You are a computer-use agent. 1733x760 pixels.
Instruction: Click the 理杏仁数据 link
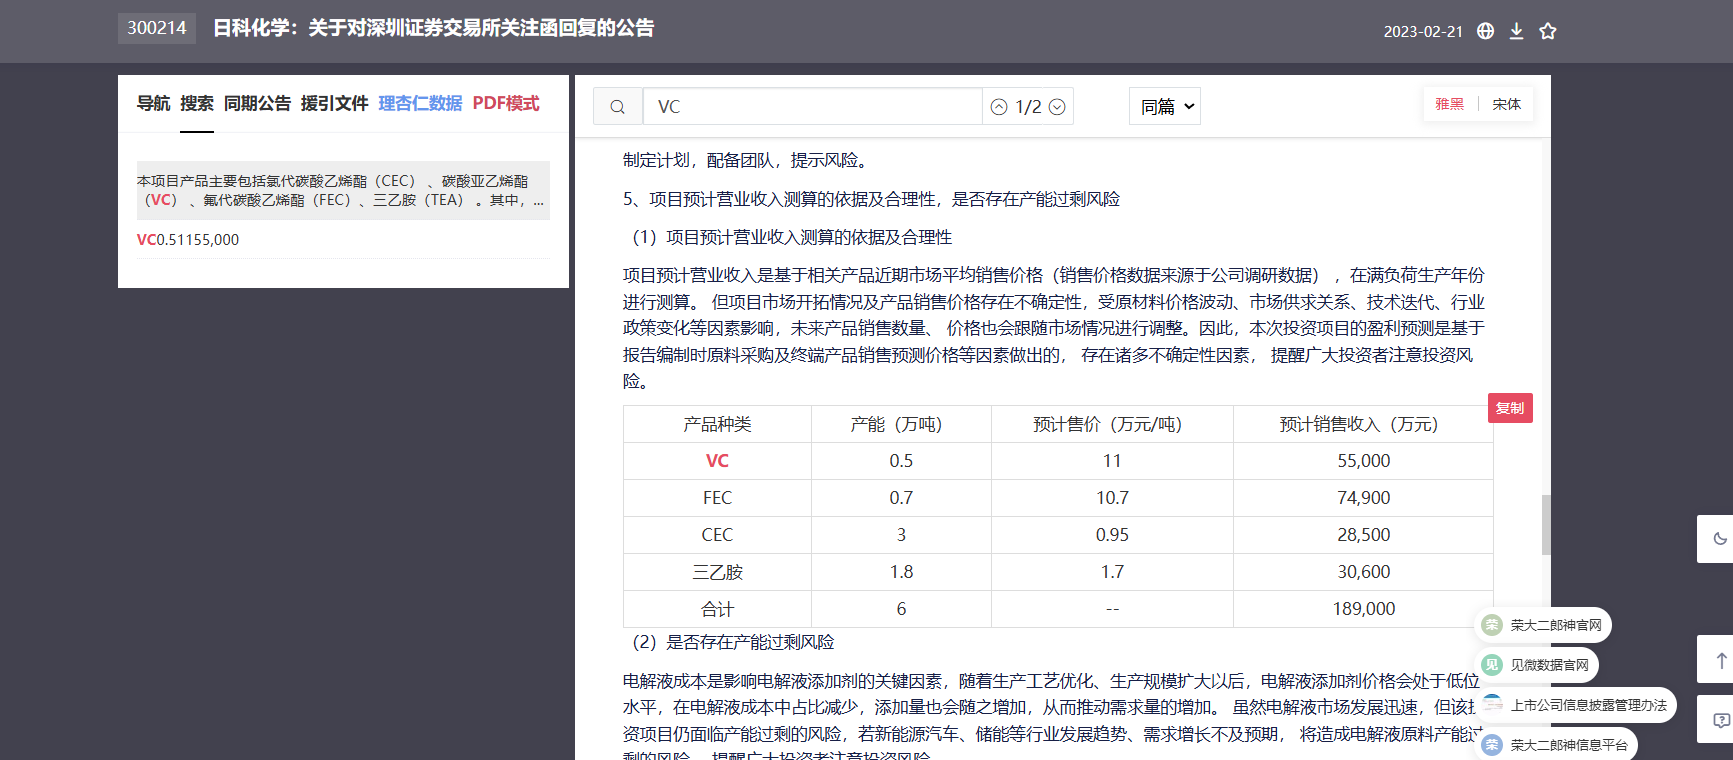click(x=420, y=103)
